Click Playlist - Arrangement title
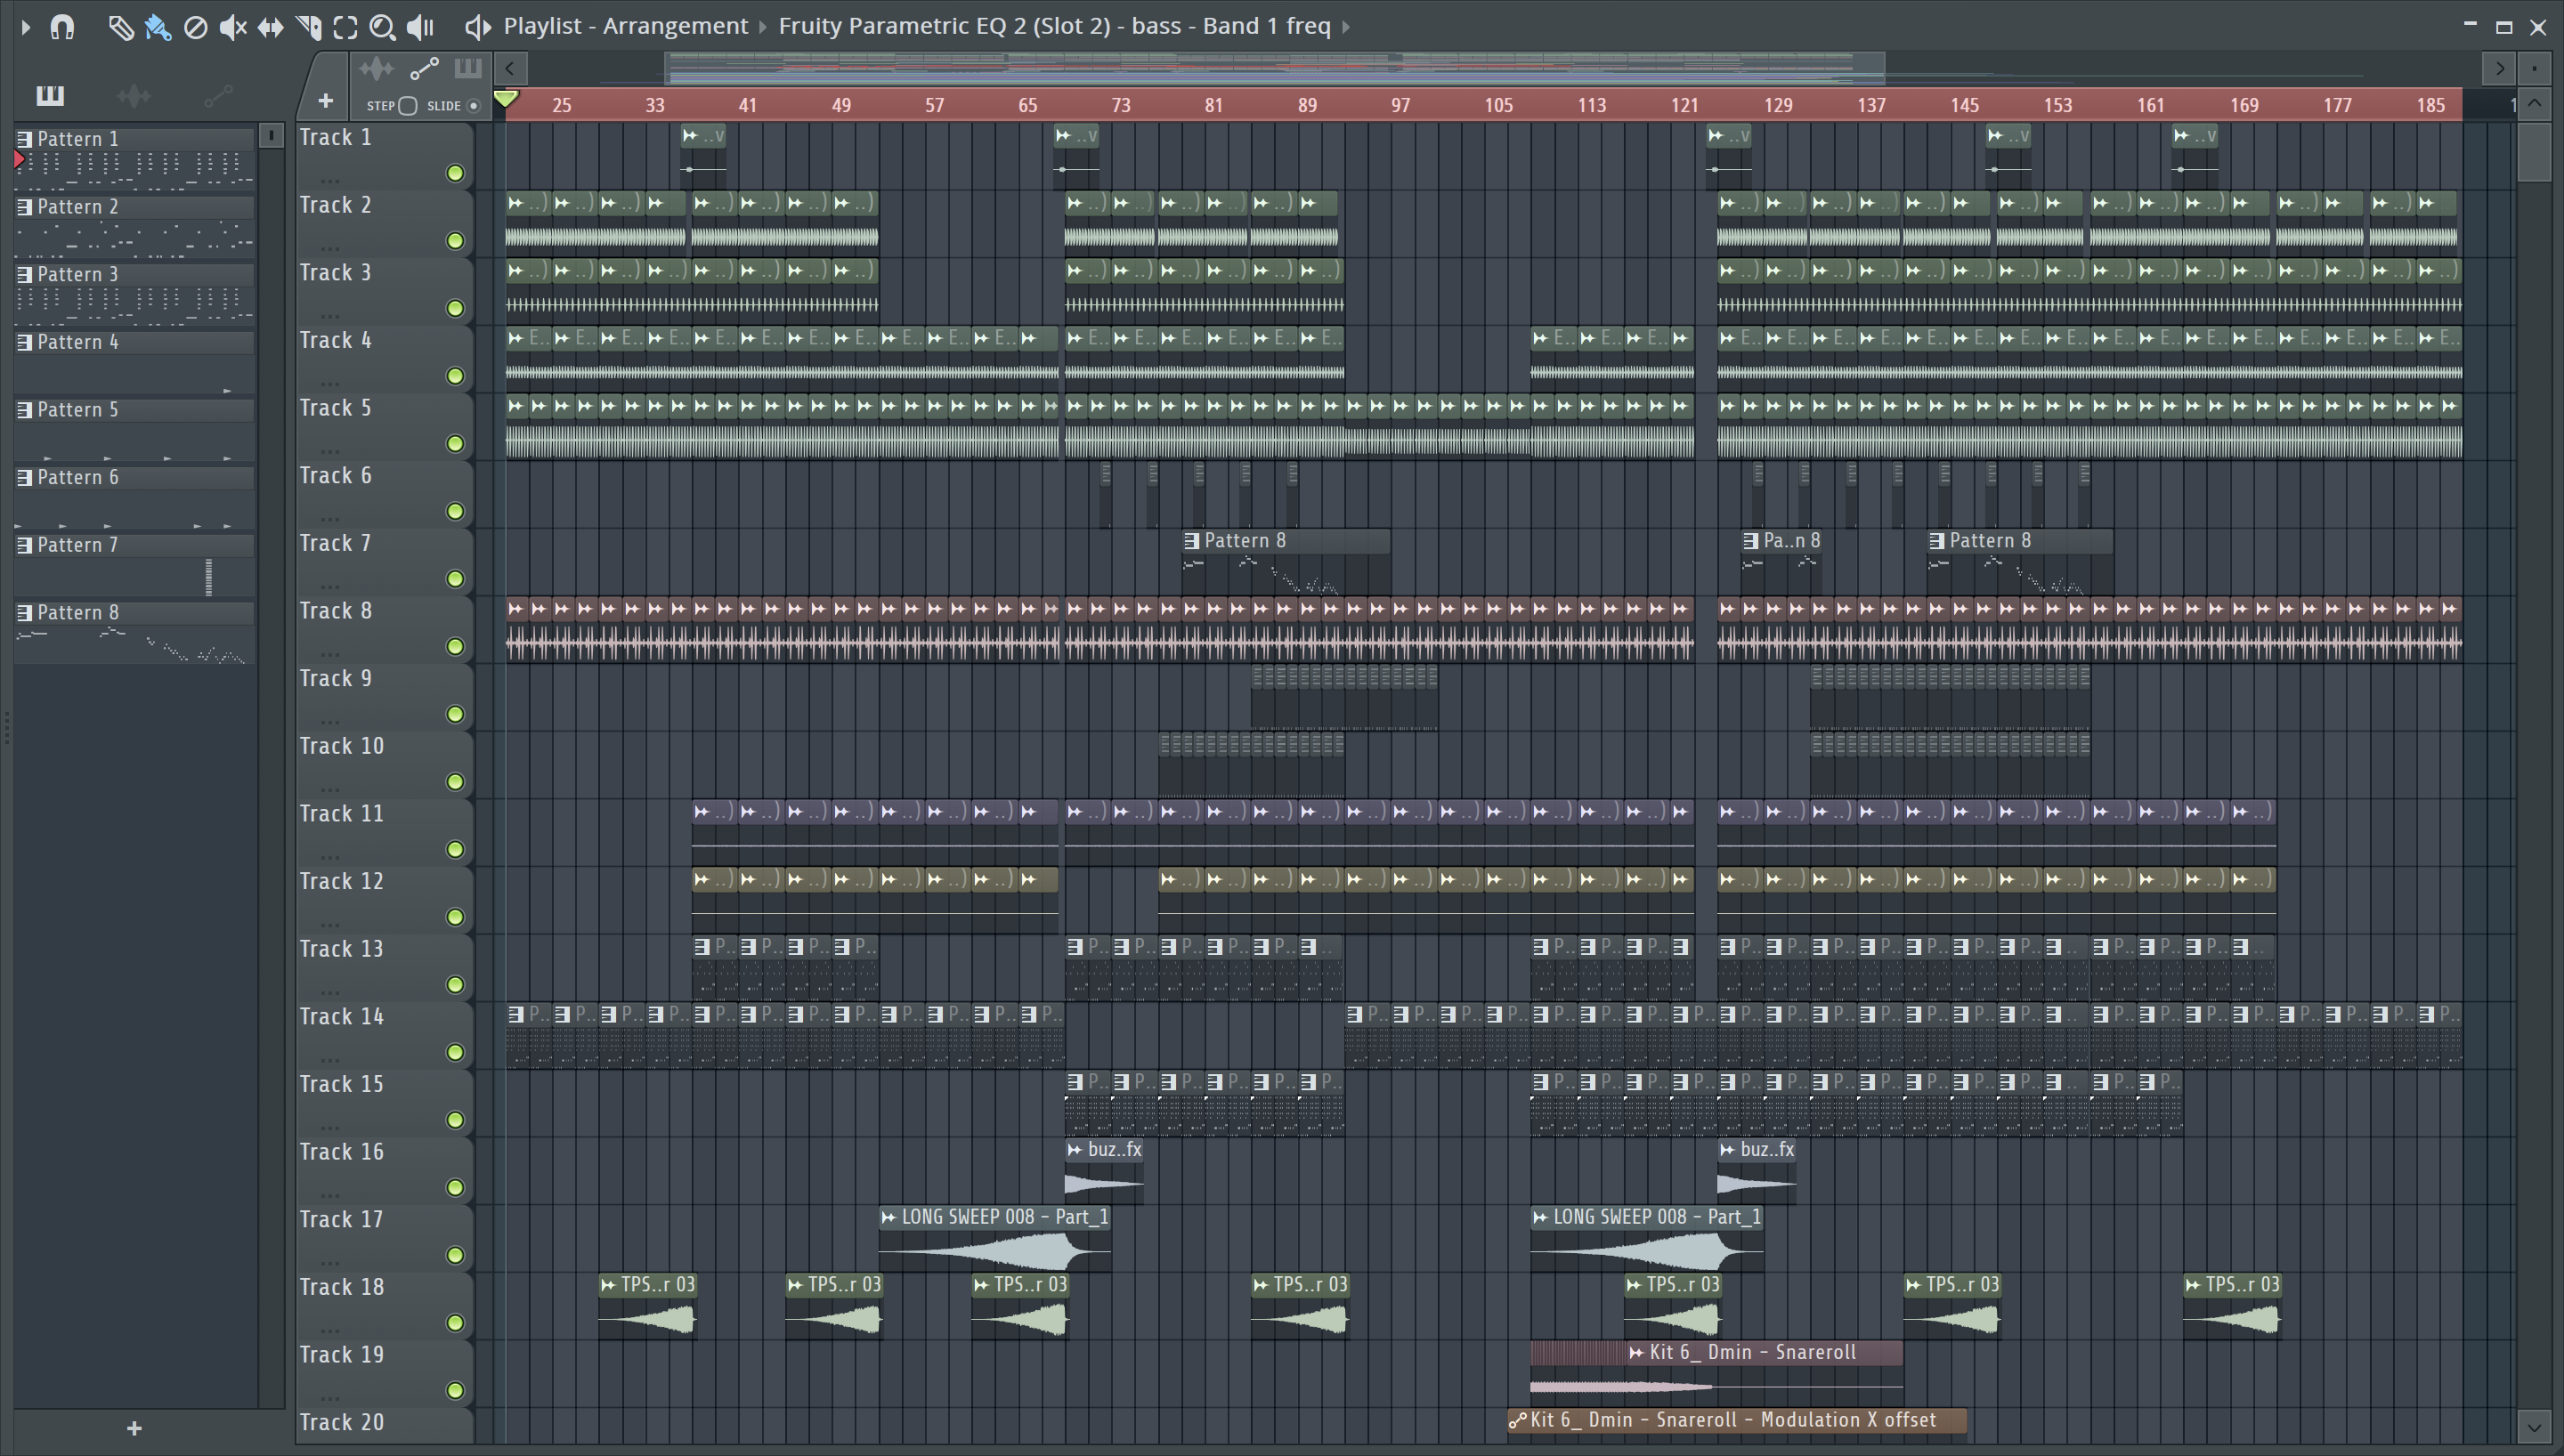 626,27
